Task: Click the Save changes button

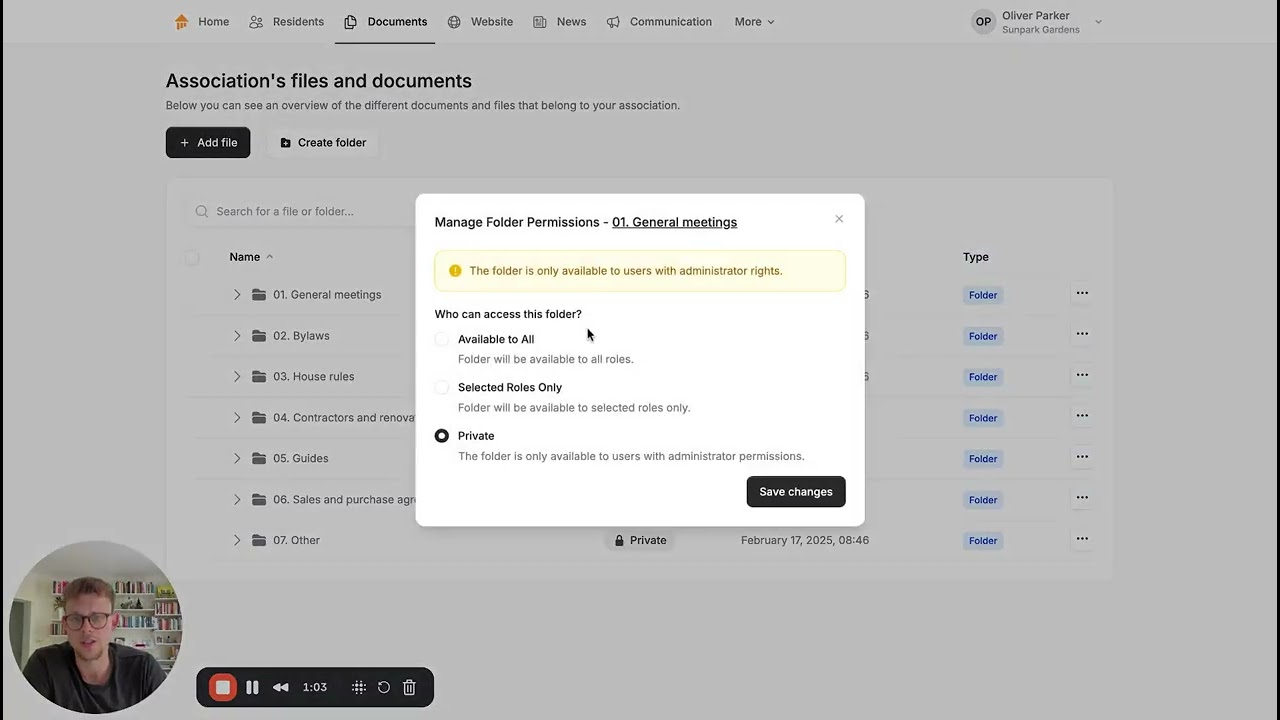Action: (796, 492)
